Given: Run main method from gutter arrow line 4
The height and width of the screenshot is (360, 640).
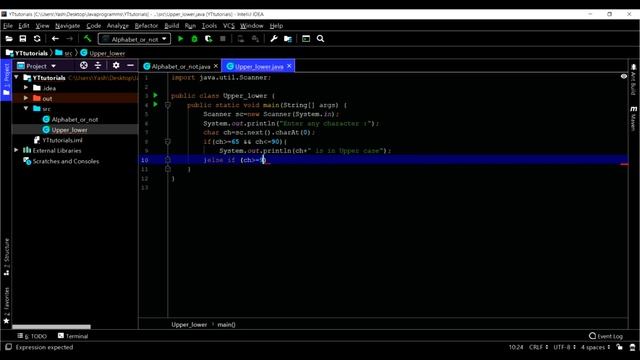Looking at the screenshot, I should point(156,104).
